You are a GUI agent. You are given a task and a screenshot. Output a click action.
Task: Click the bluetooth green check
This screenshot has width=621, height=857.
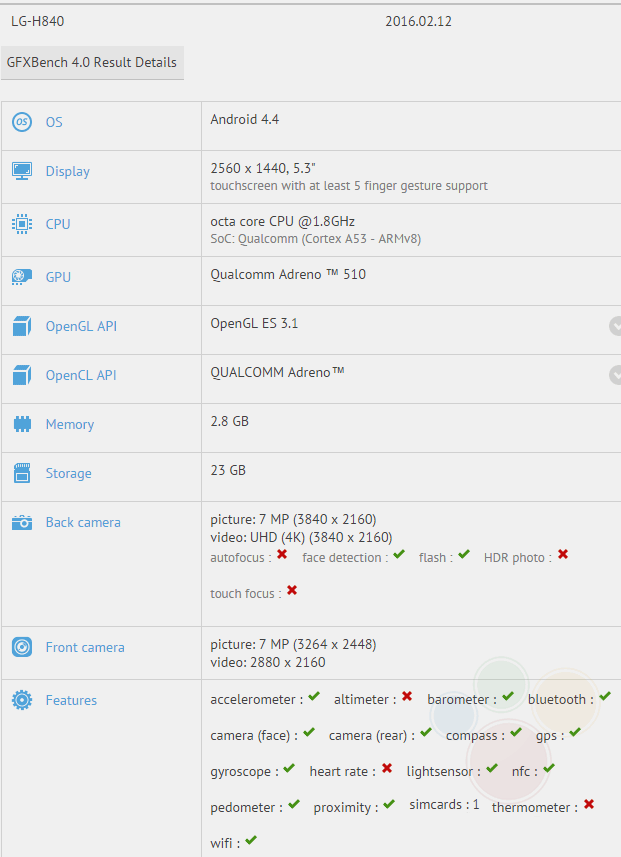point(605,696)
